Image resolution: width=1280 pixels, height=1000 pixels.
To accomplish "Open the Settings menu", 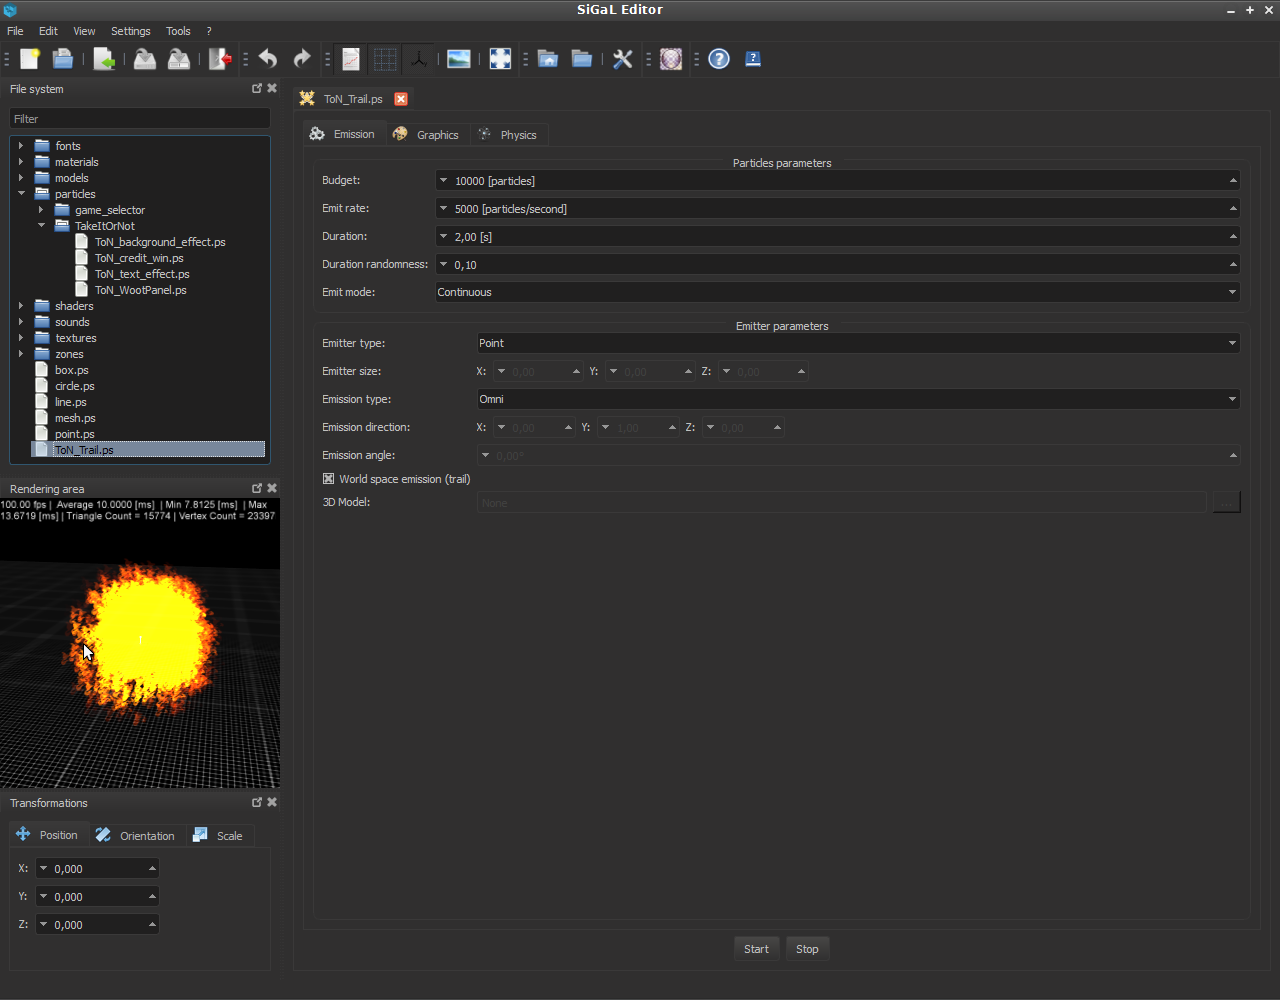I will (131, 31).
